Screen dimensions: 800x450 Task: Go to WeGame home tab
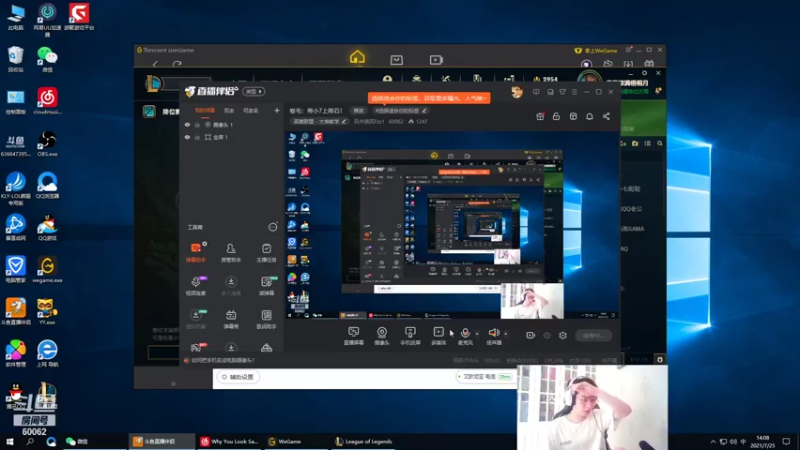point(357,58)
